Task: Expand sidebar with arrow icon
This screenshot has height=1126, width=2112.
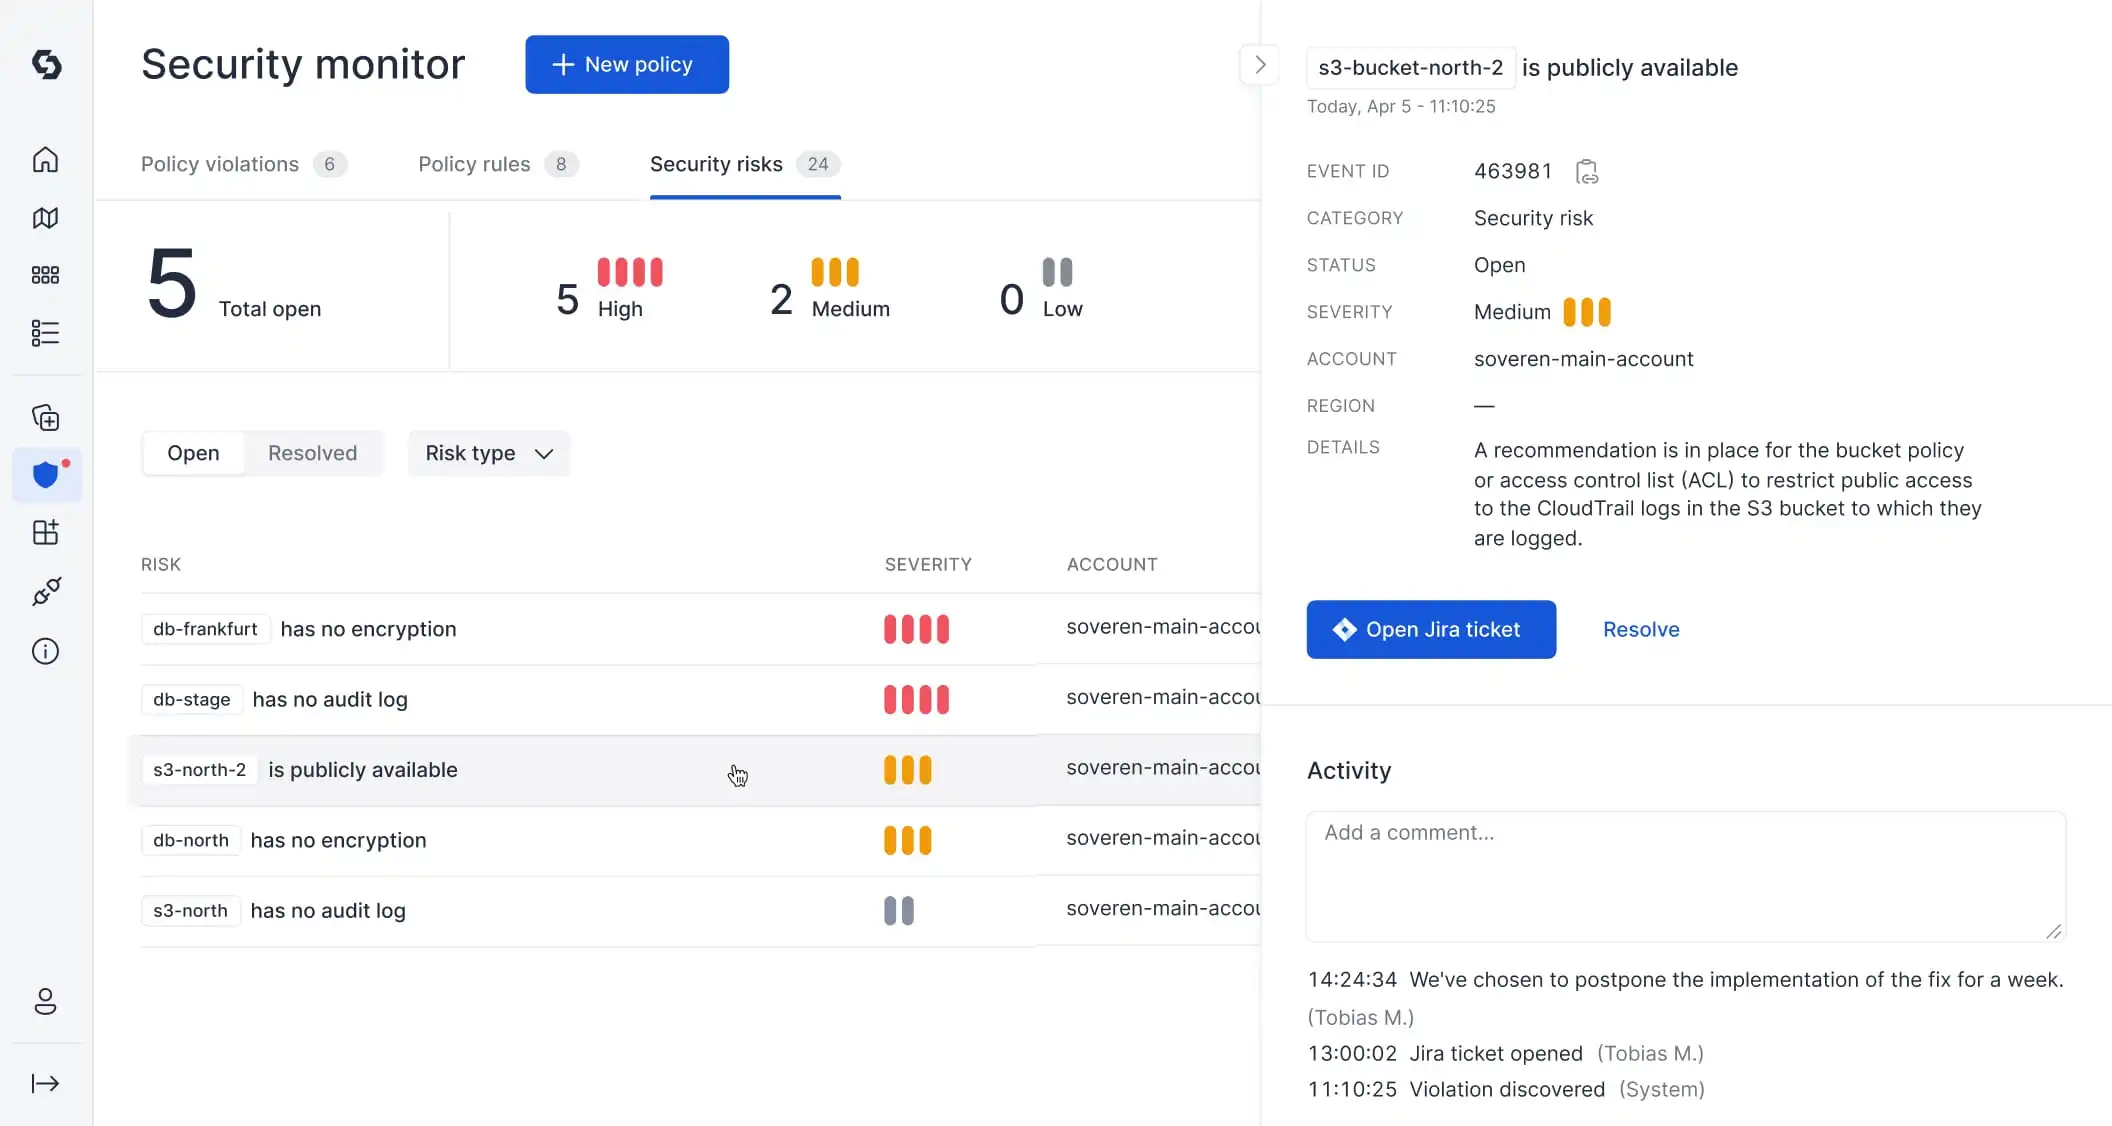Action: [x=45, y=1083]
